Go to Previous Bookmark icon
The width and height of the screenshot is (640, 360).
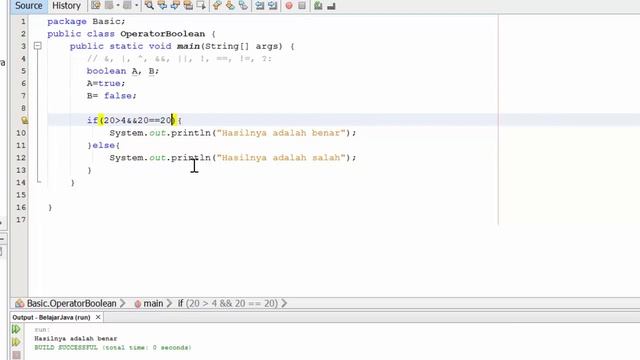click(x=217, y=5)
